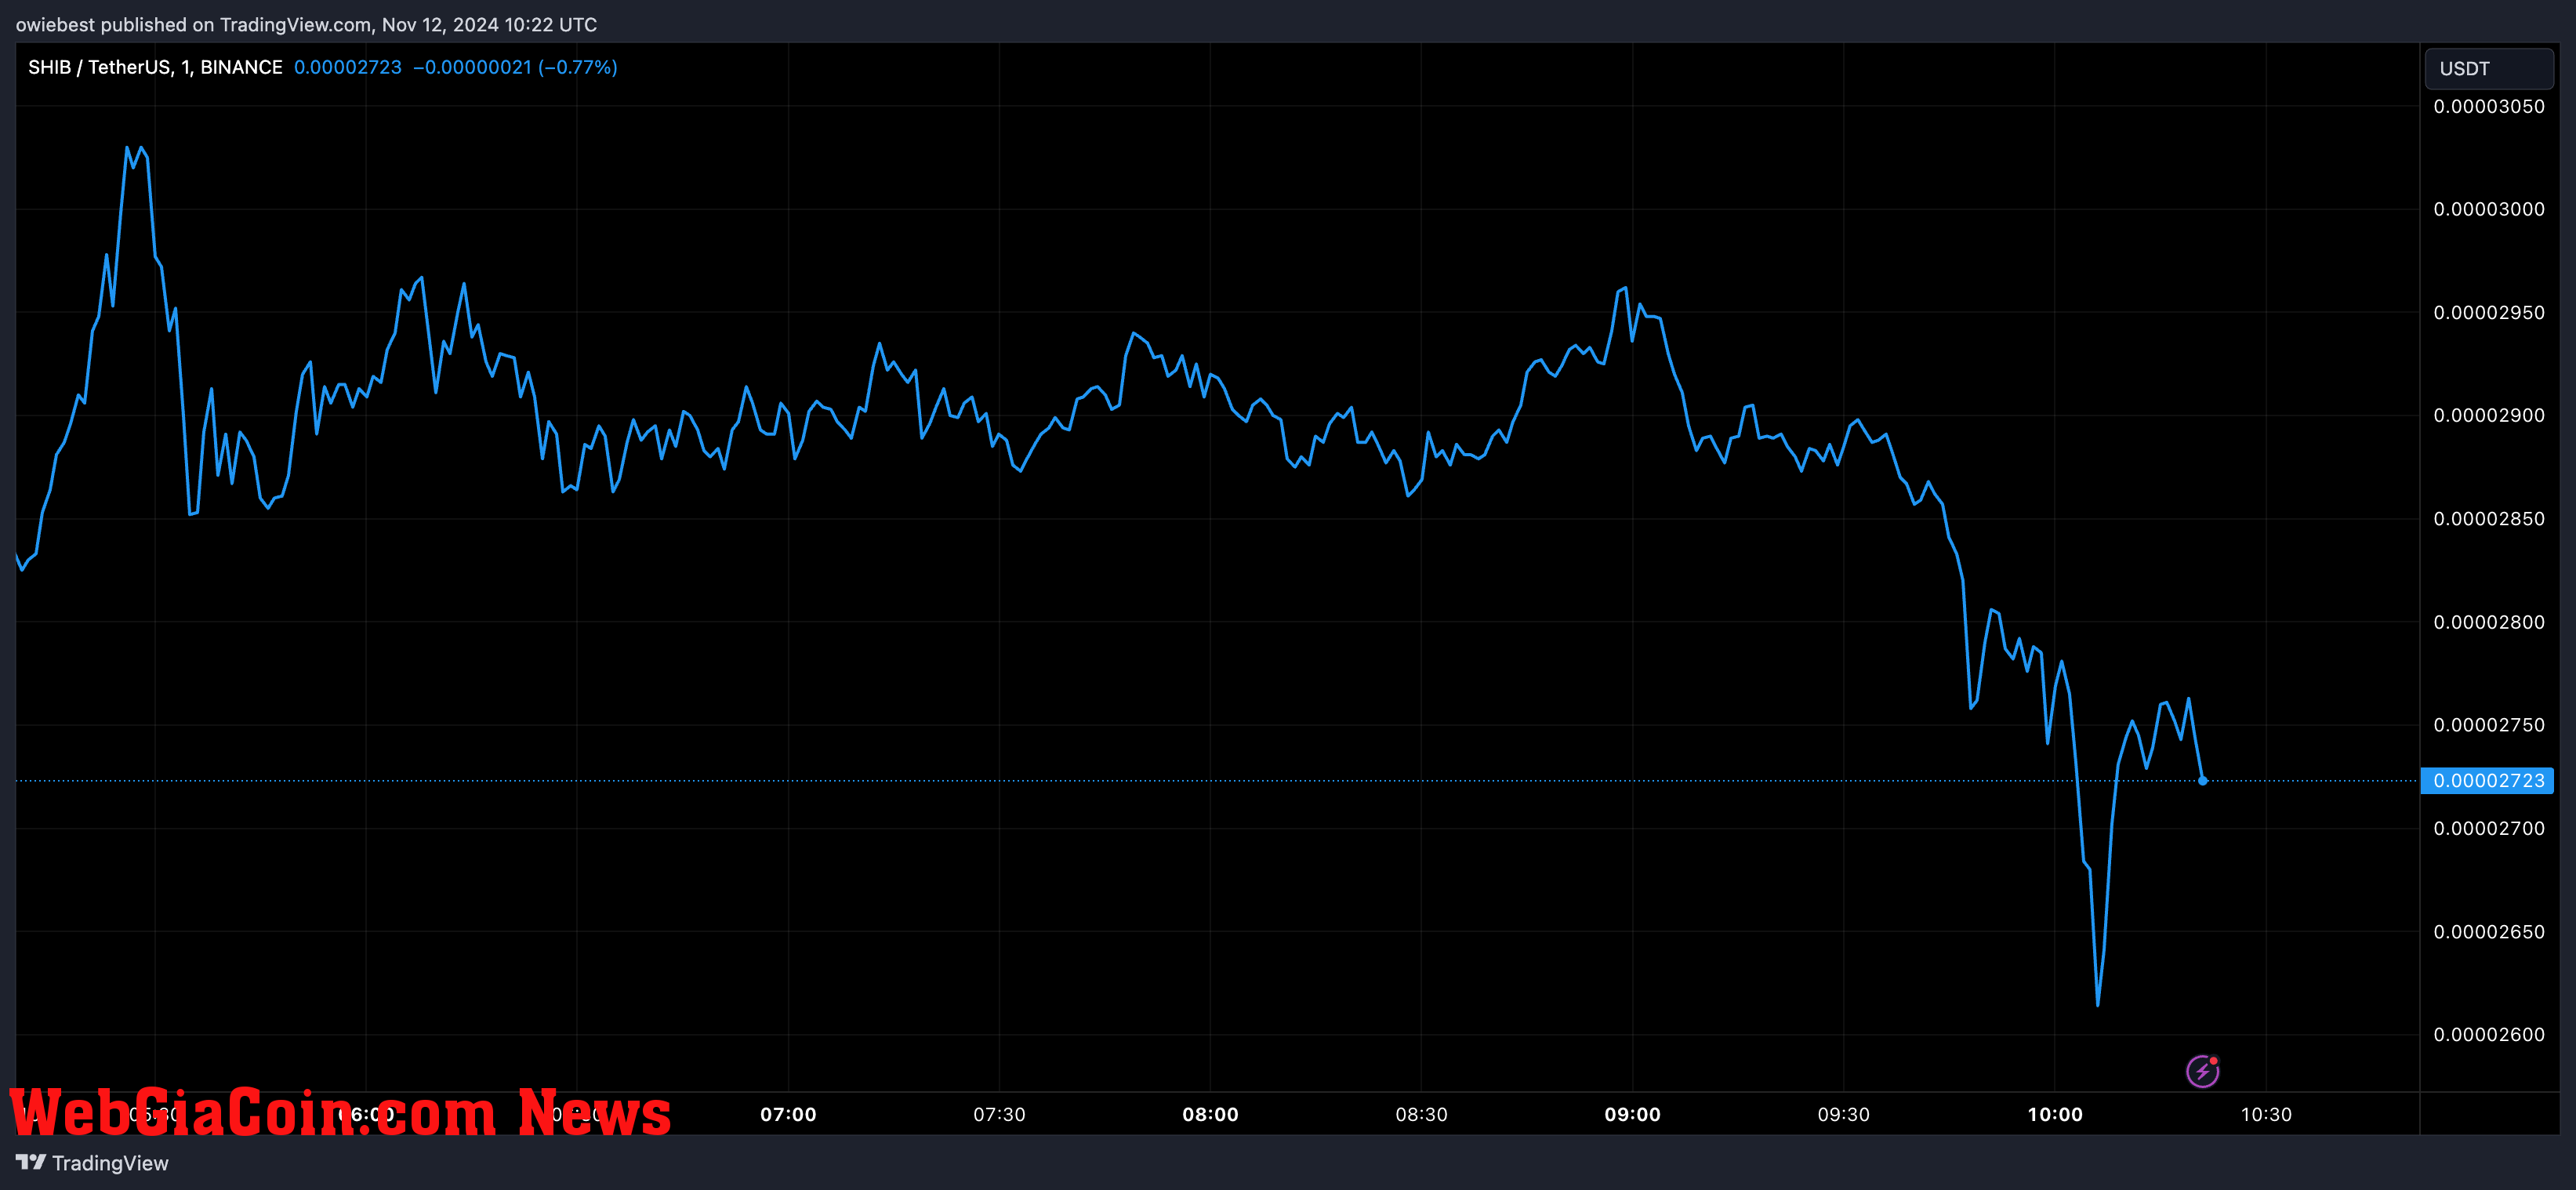
Task: Click the 09:30 time axis label
Action: [1843, 1114]
